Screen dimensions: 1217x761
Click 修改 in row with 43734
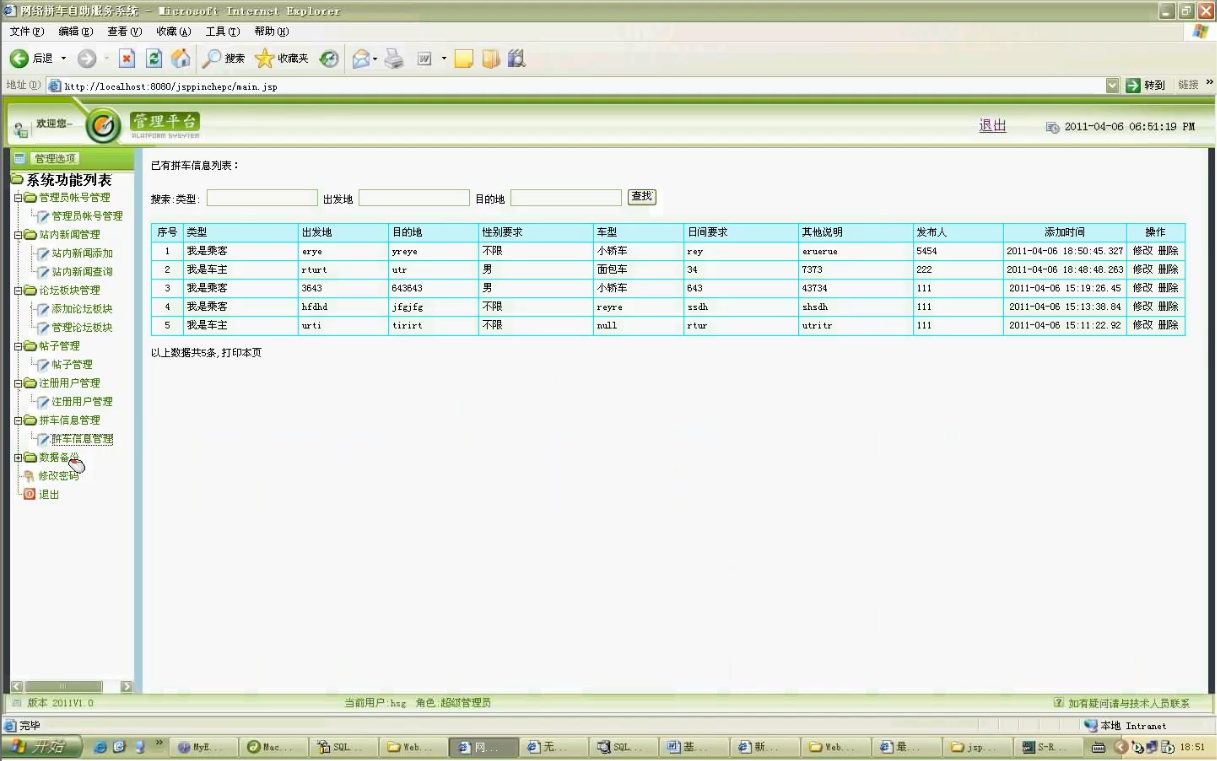point(1142,288)
